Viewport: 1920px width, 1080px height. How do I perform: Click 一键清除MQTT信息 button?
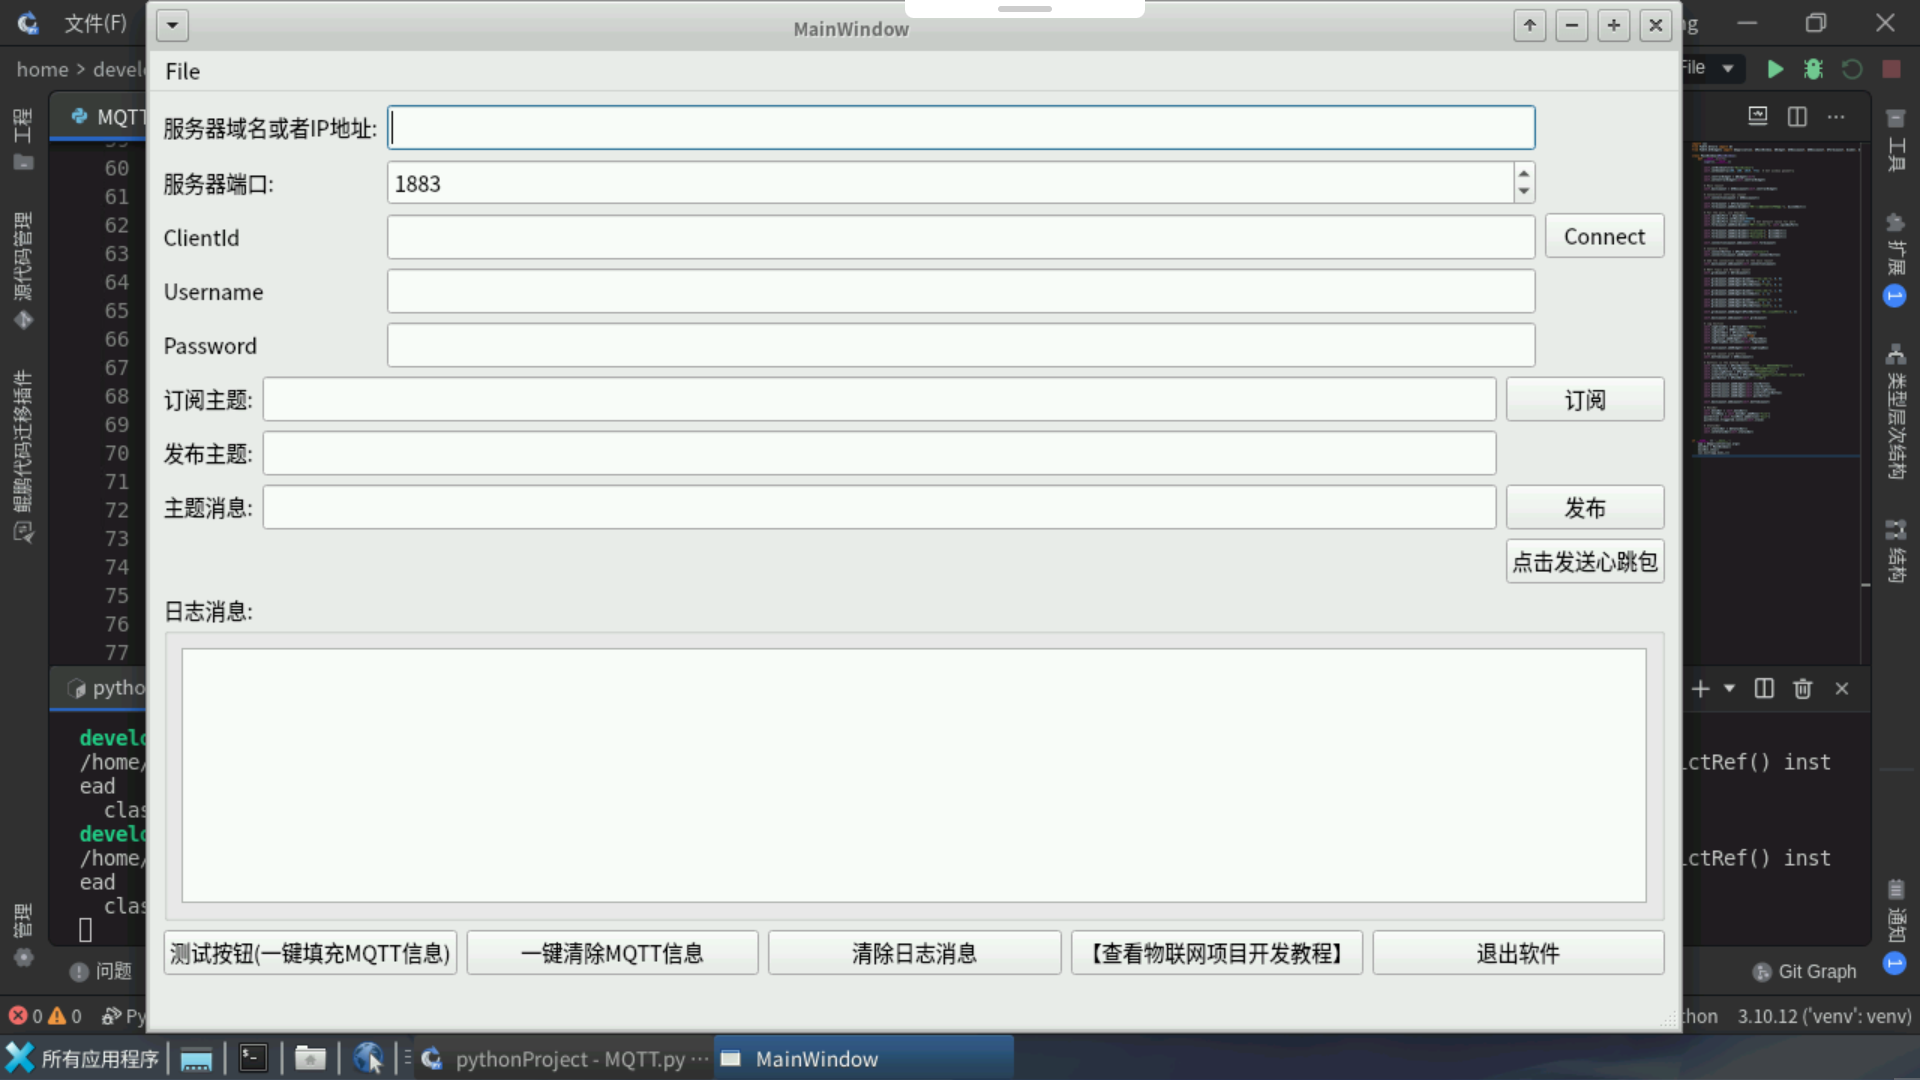click(612, 953)
